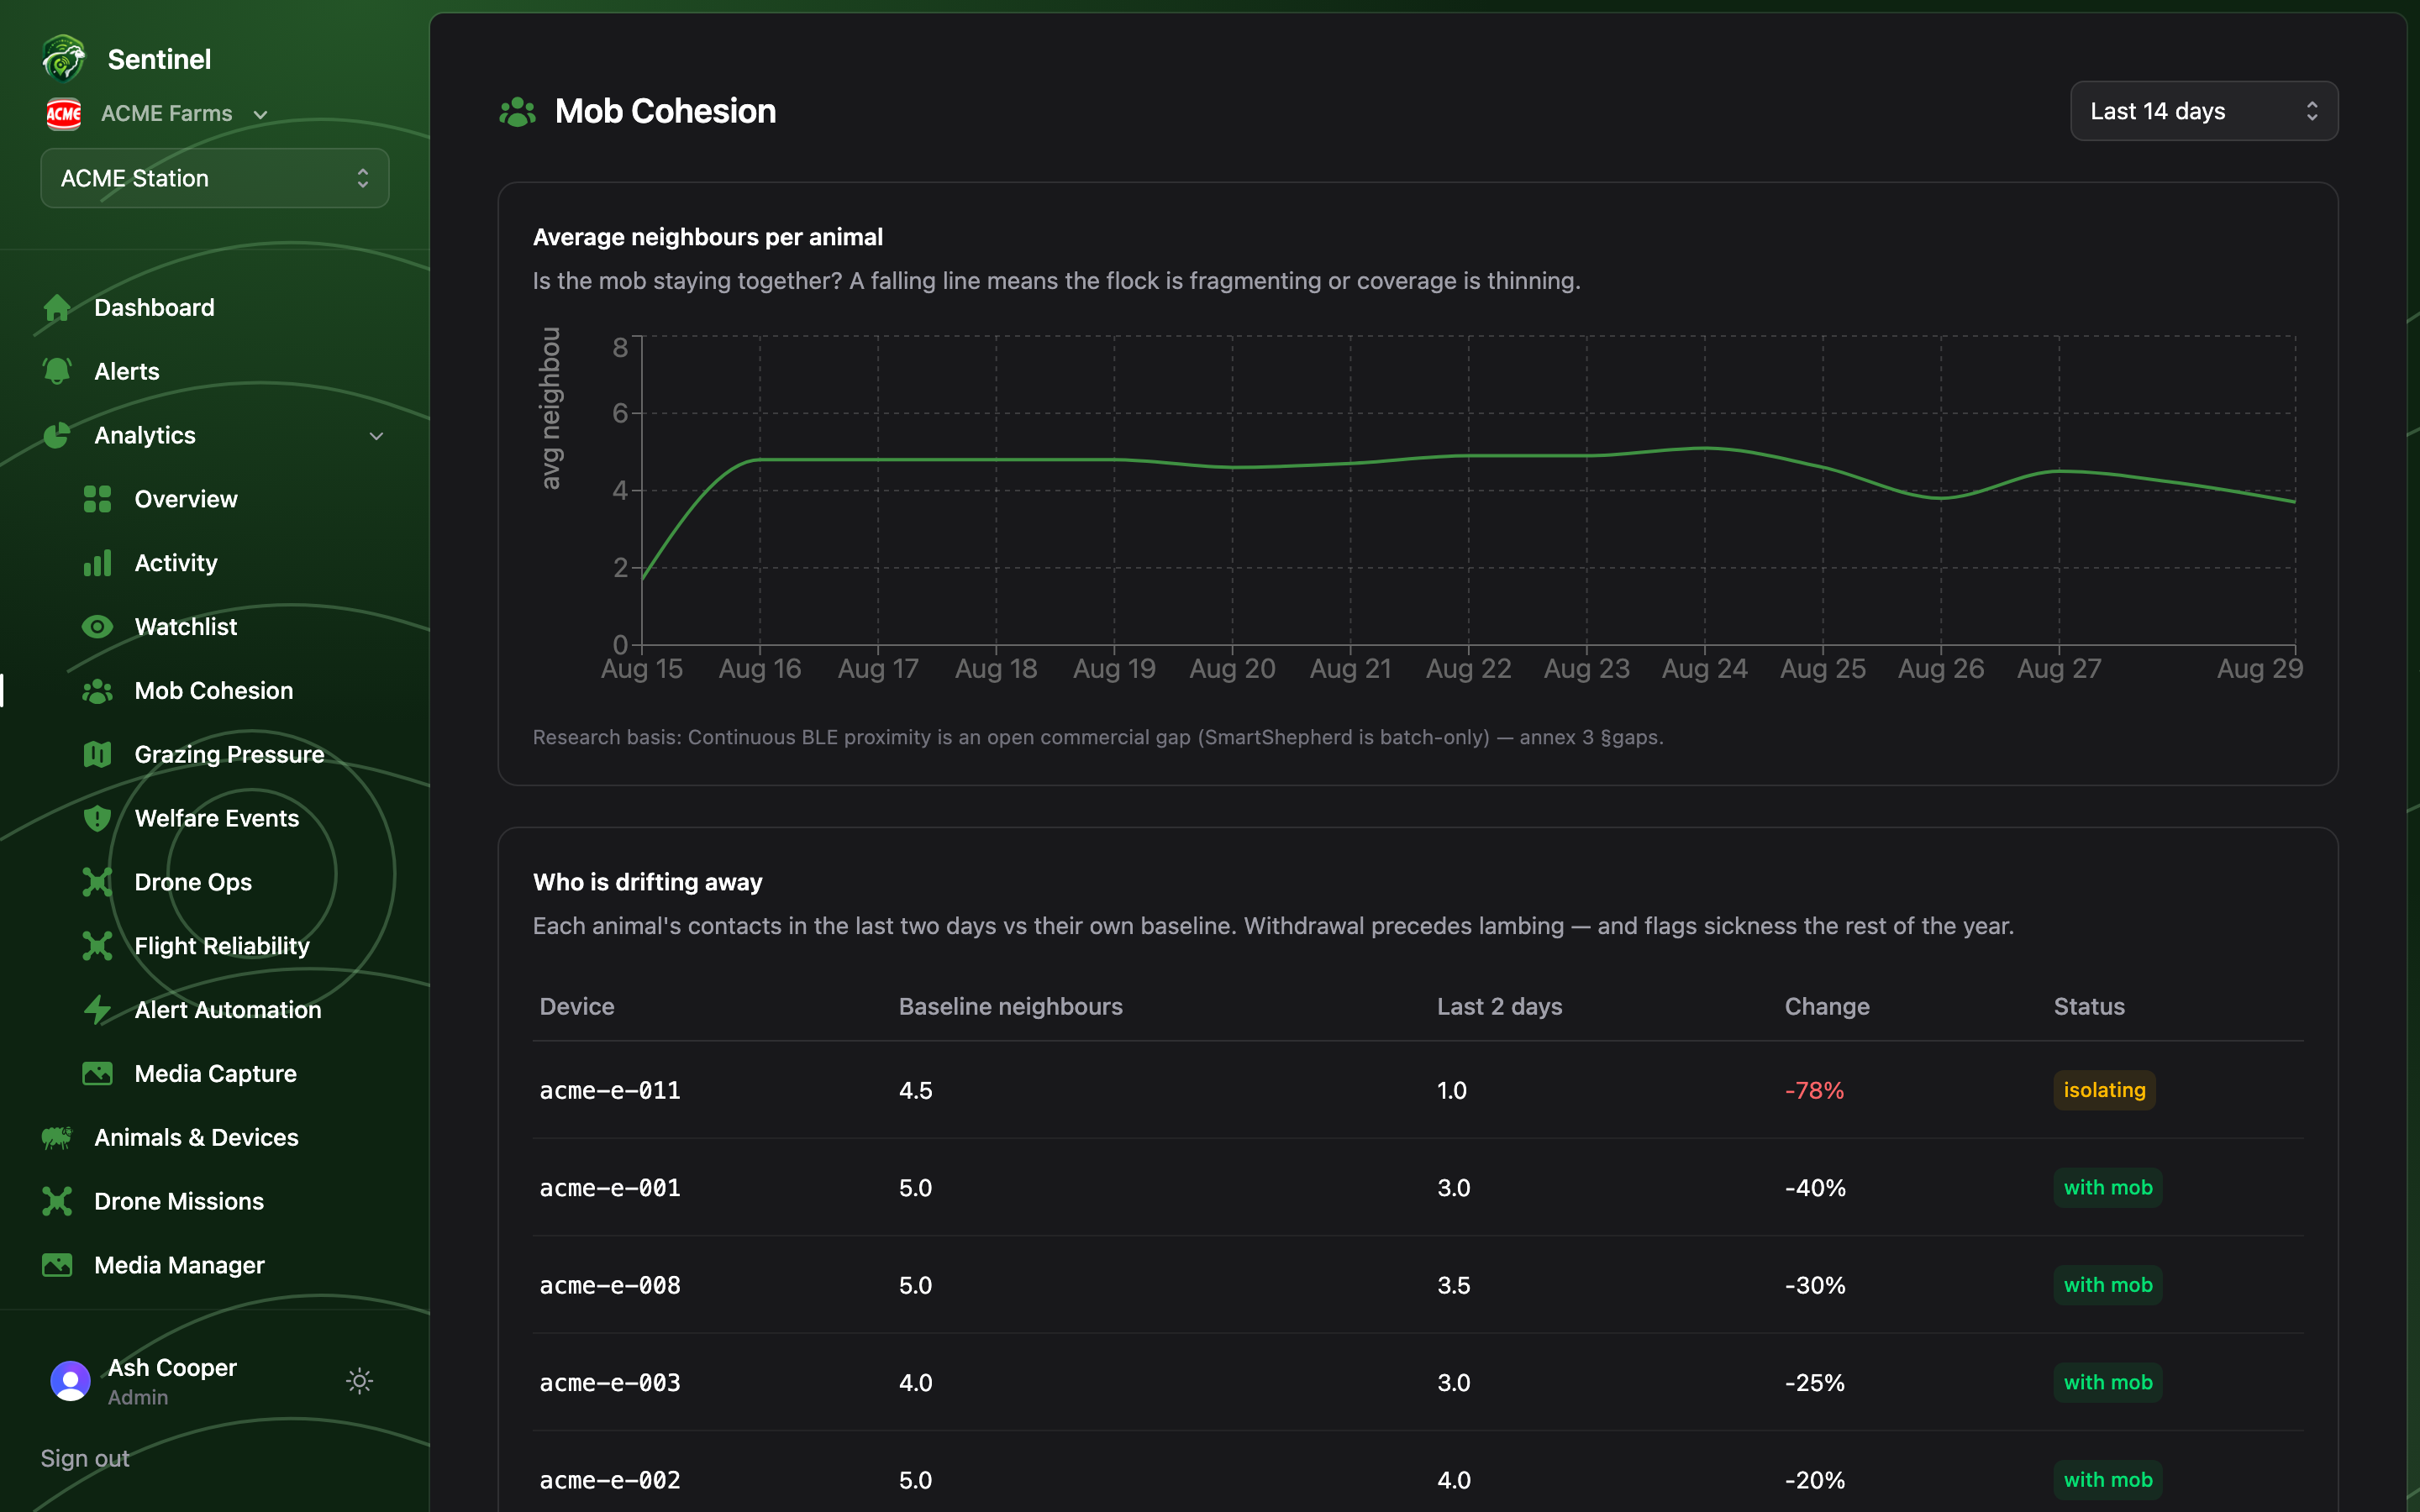Open the ACME Station selector

click(215, 178)
